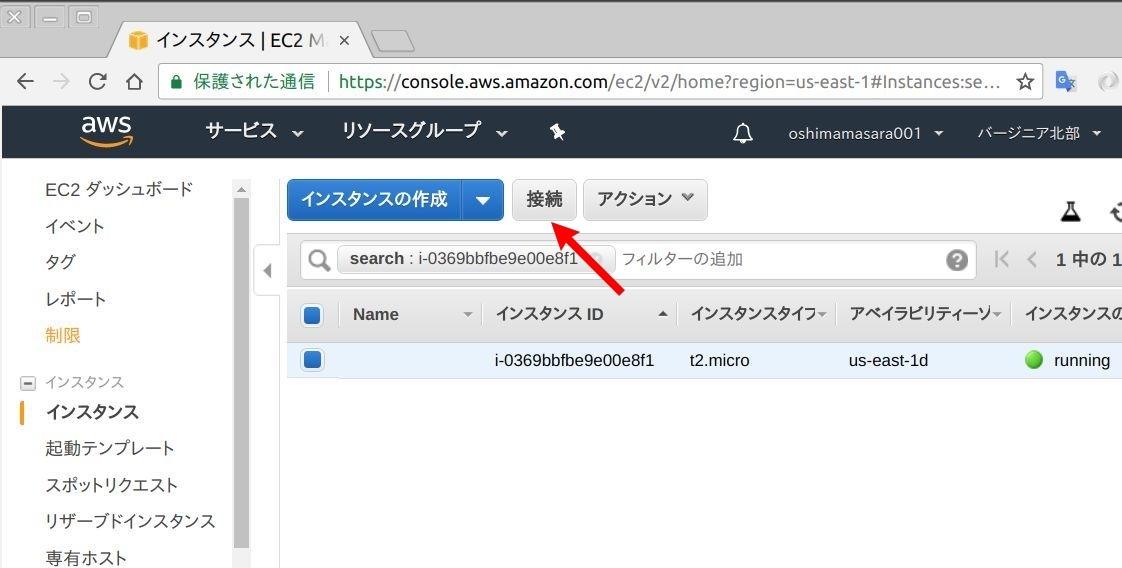Toggle checkbox for instance i-0369bbfbe9e00e8f1
This screenshot has width=1122, height=568.
click(312, 359)
